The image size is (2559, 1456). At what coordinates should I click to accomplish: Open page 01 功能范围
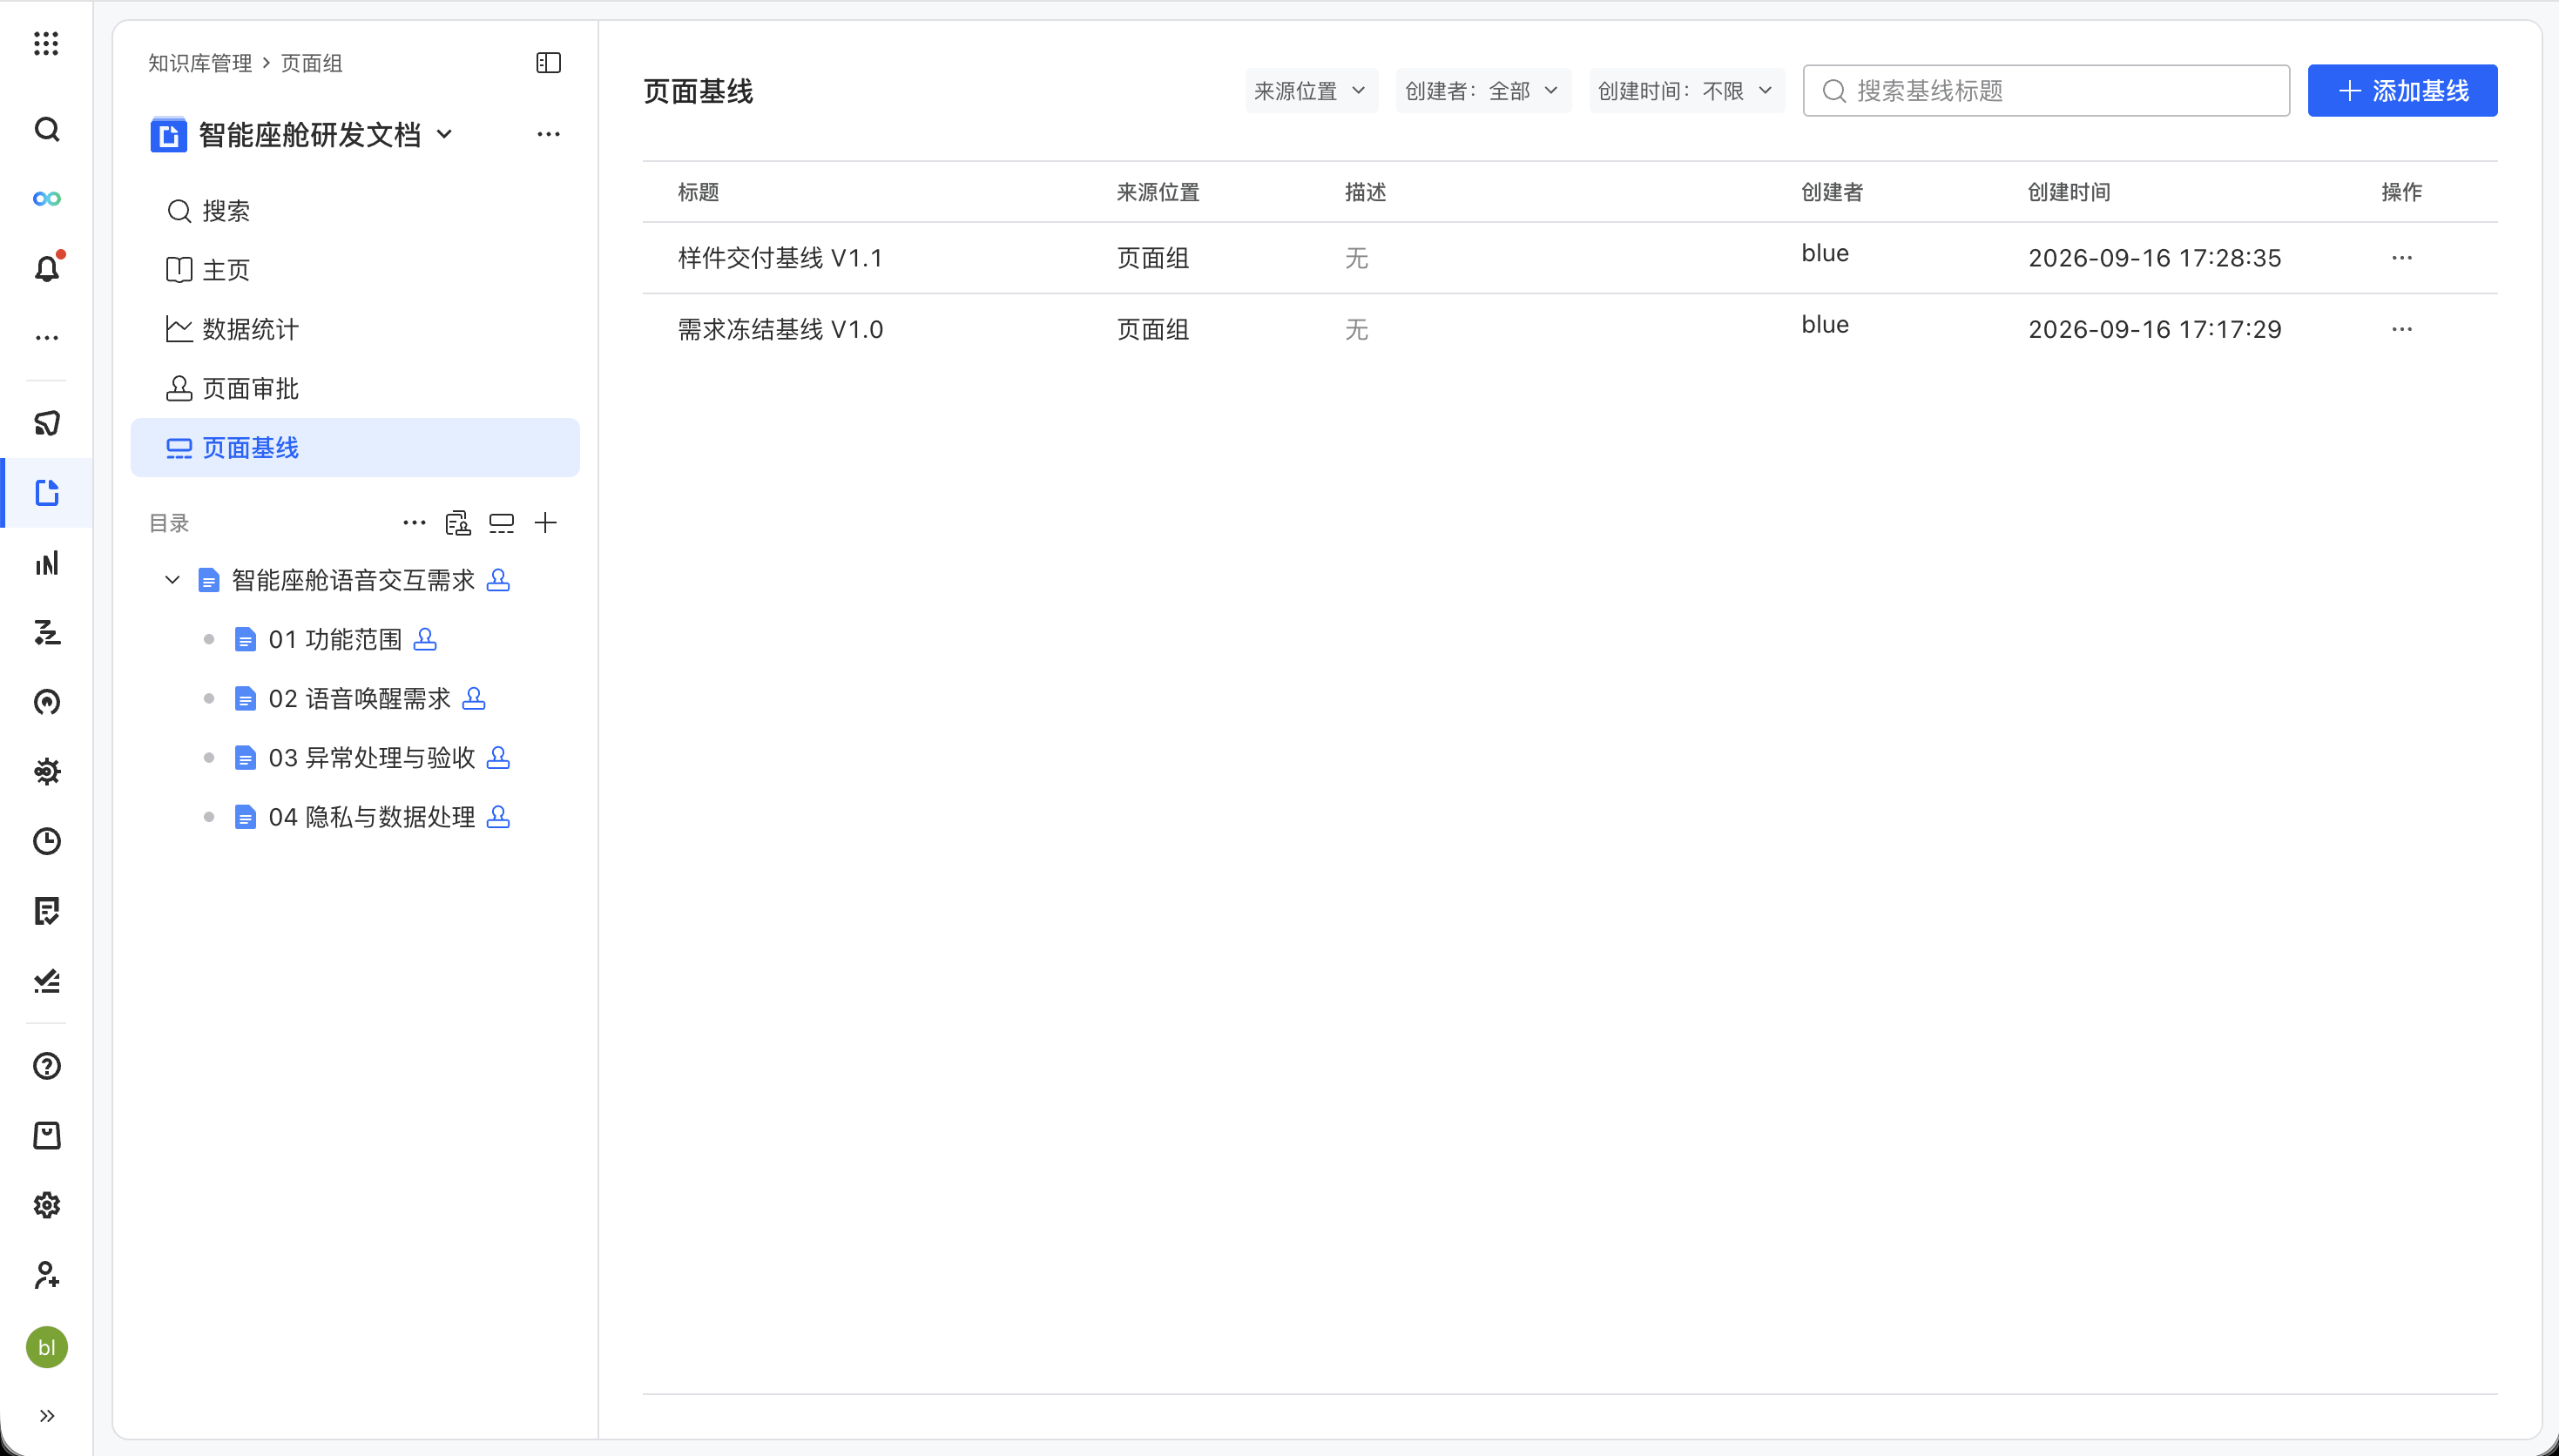pos(335,639)
